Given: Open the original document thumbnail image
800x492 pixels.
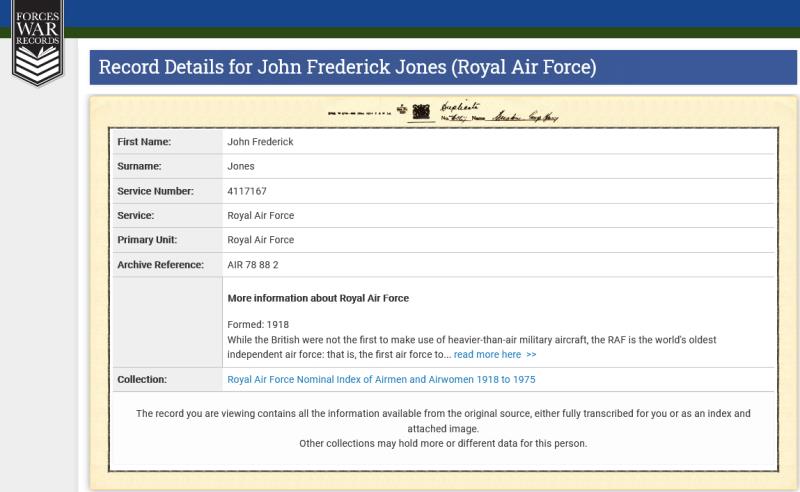Looking at the screenshot, I should click(x=443, y=111).
